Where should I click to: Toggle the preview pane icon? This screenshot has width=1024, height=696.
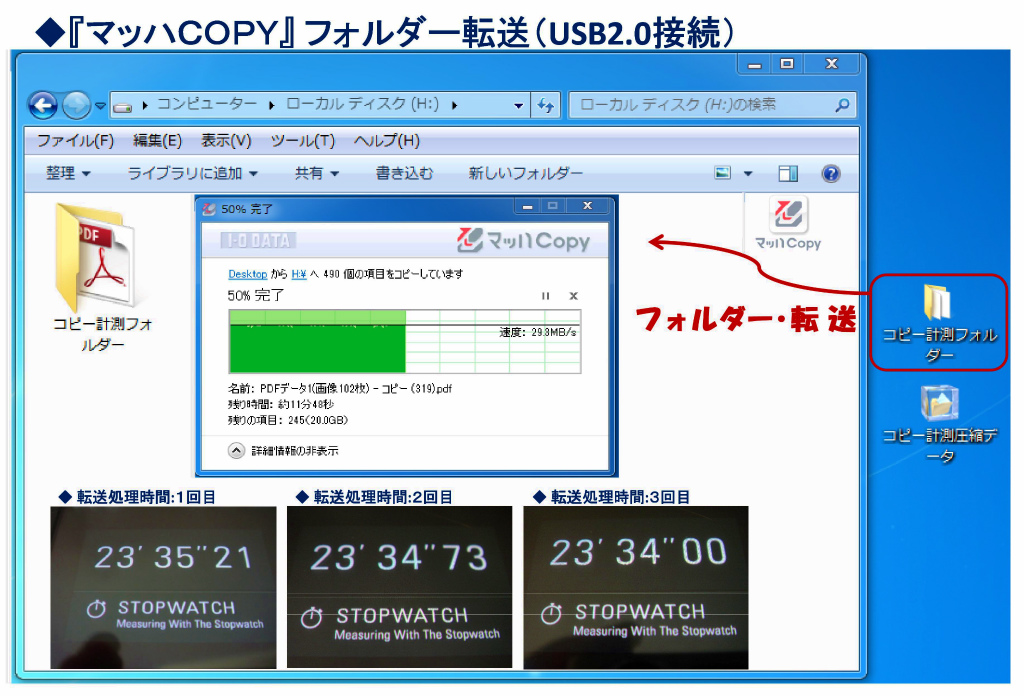tap(788, 174)
